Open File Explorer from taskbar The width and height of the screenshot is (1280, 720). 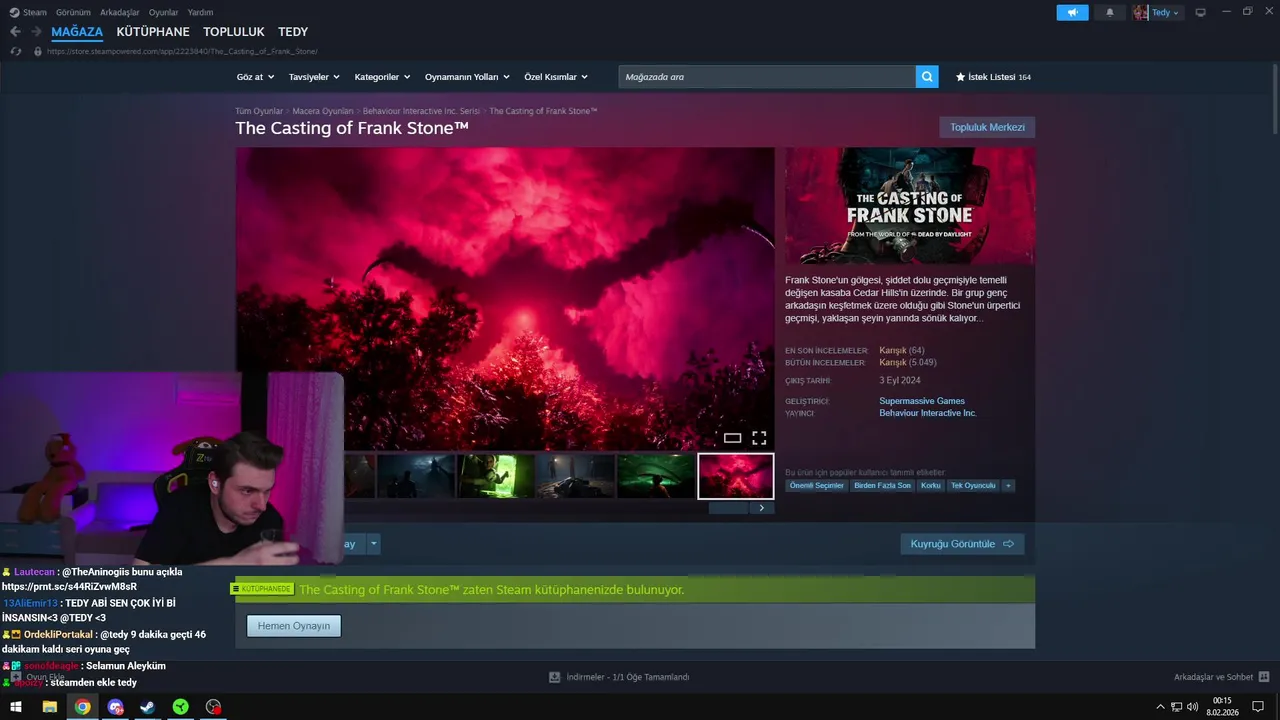click(x=49, y=707)
